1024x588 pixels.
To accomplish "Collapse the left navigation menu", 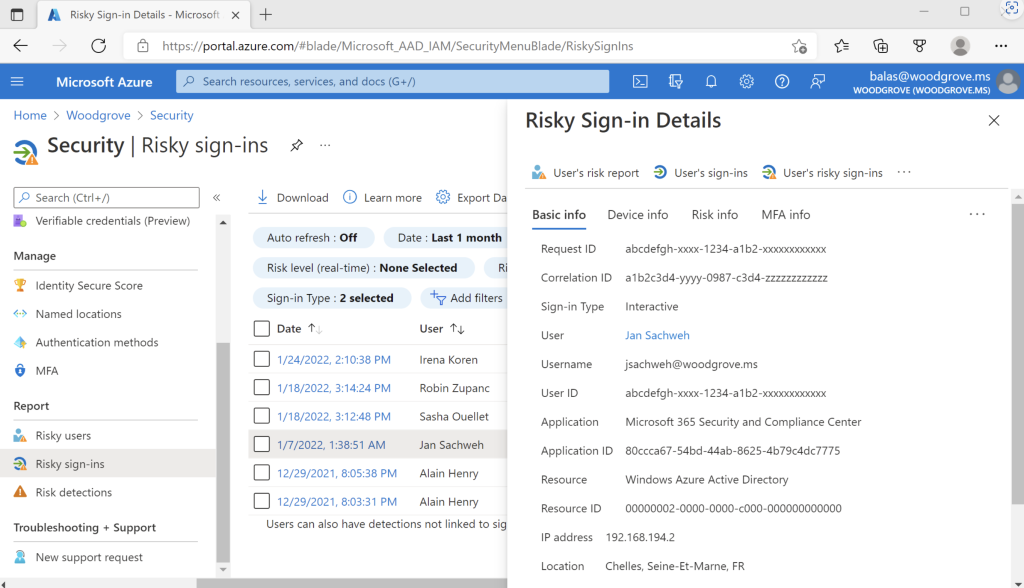I will [217, 197].
